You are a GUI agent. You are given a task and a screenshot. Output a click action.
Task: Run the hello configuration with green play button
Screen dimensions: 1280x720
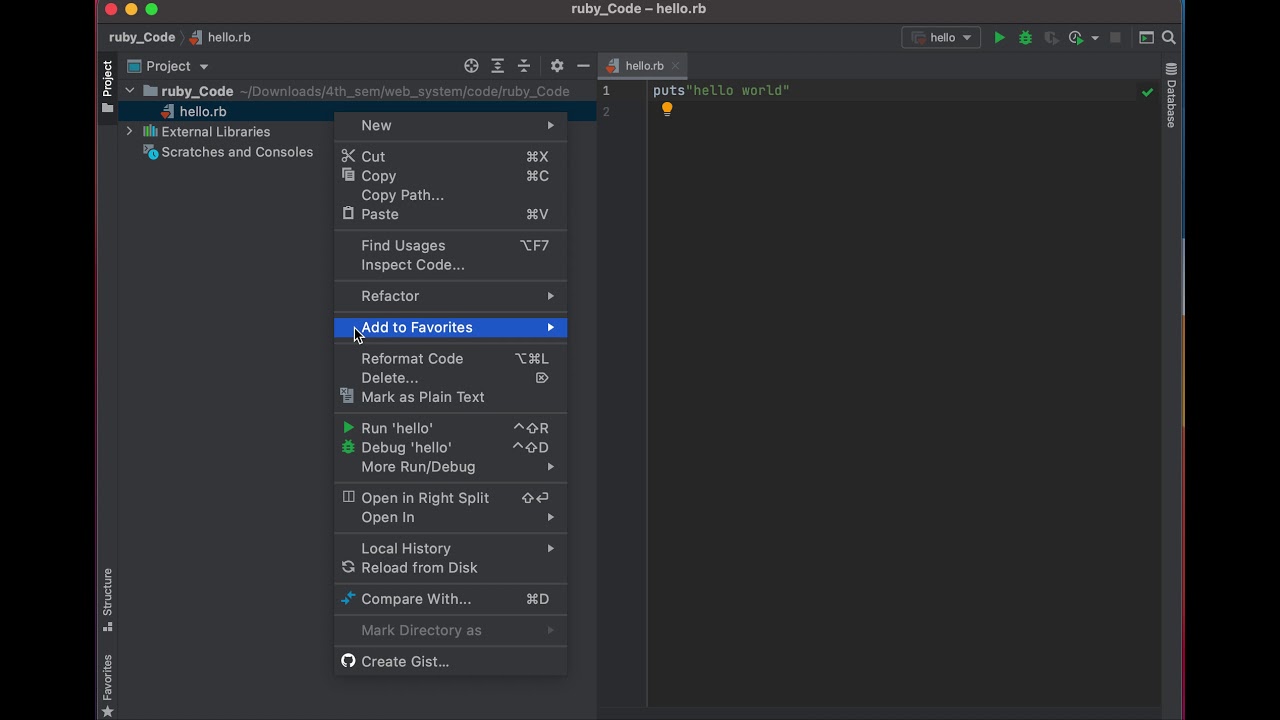[x=999, y=38]
